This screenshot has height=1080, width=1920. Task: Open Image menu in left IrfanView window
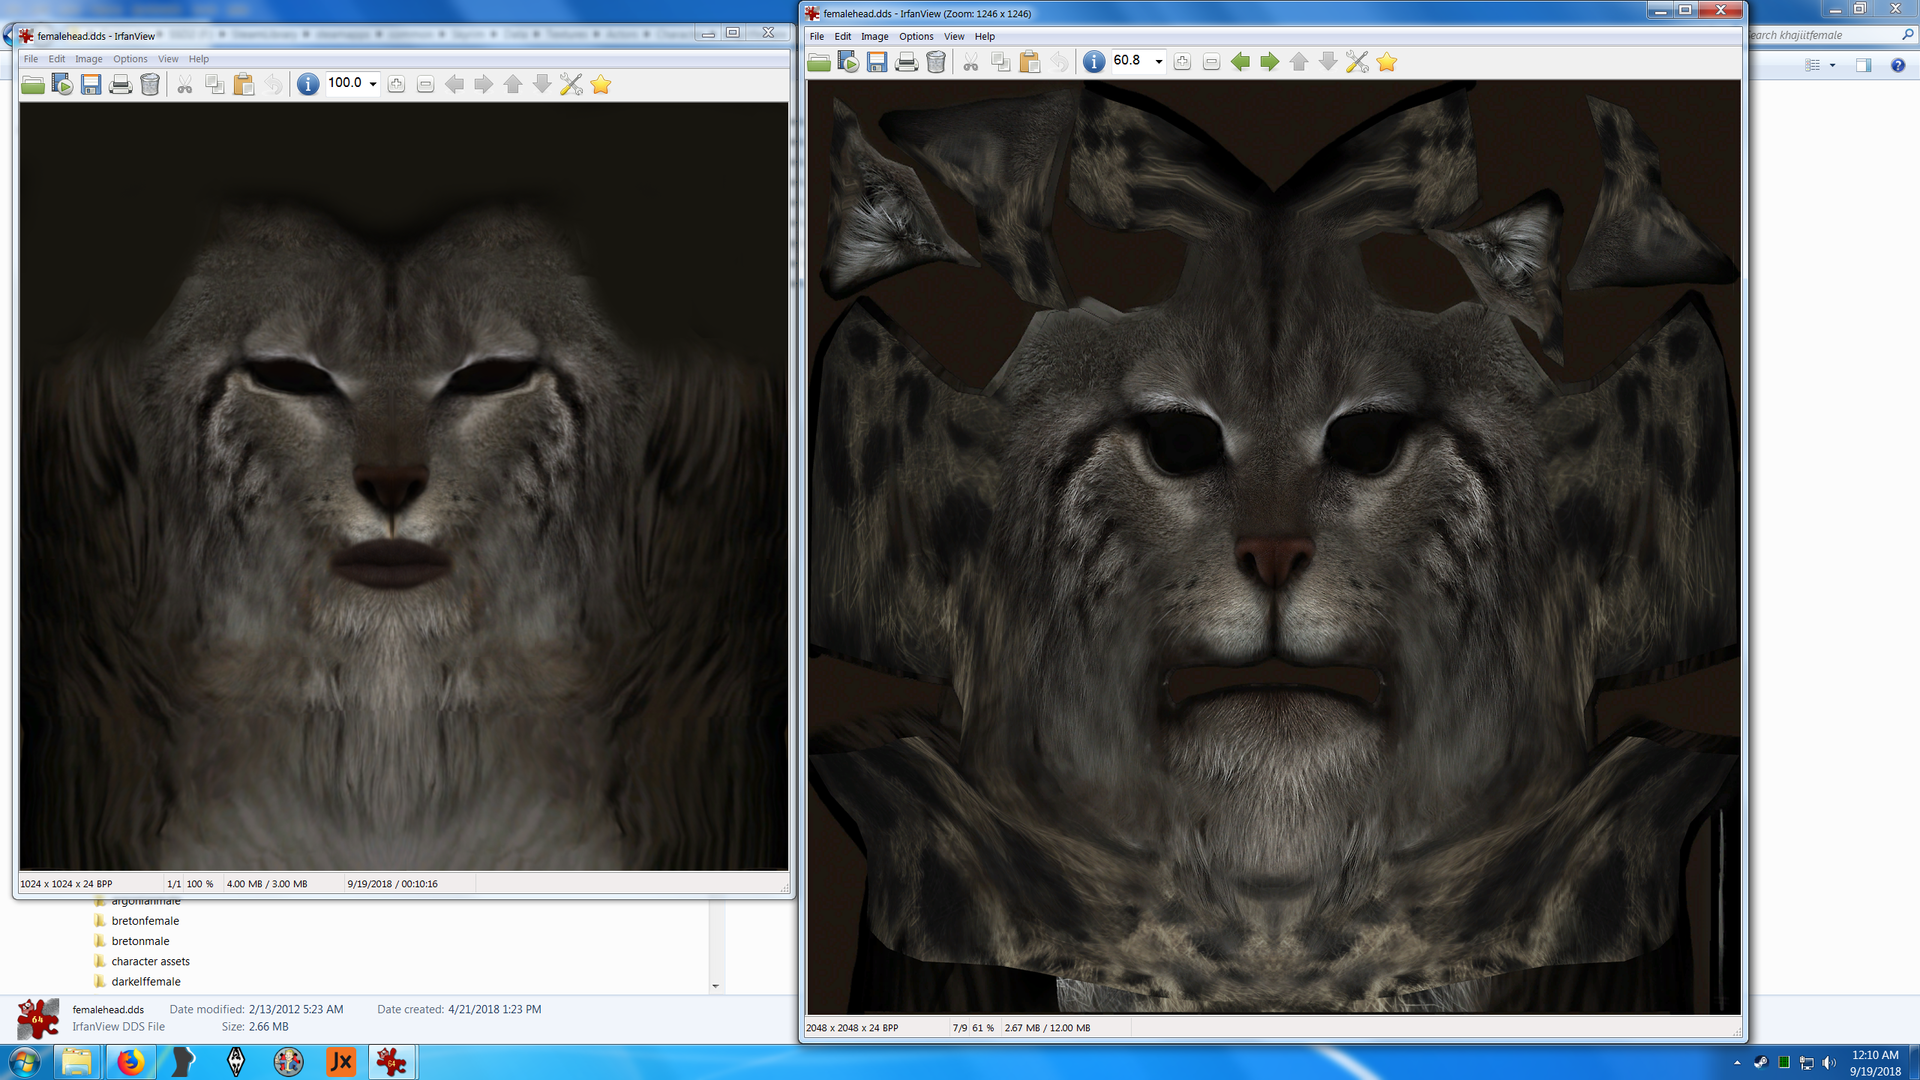89,59
